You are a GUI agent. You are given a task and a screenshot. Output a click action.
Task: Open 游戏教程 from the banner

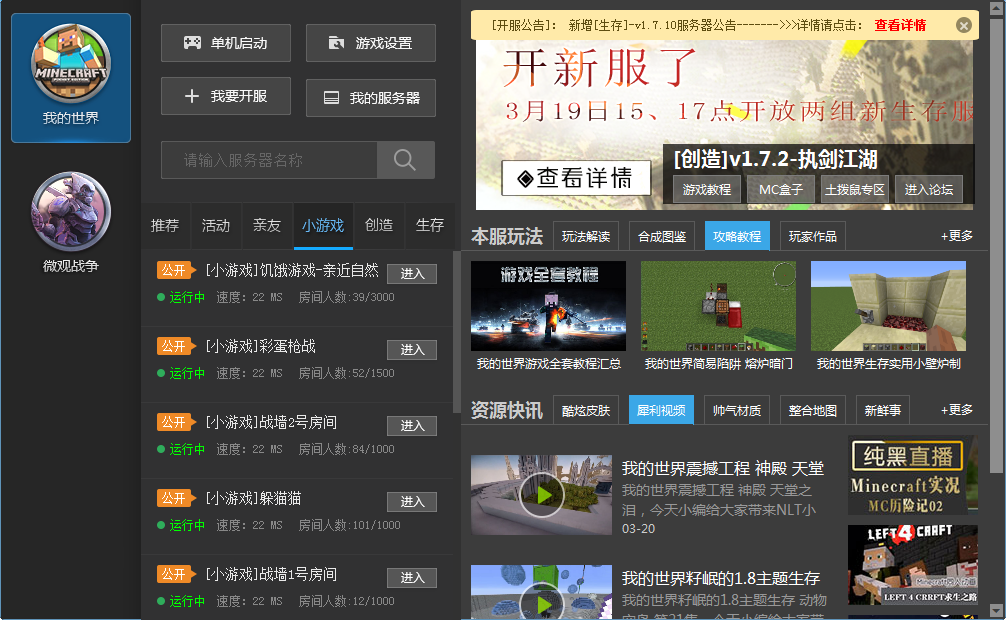(706, 189)
